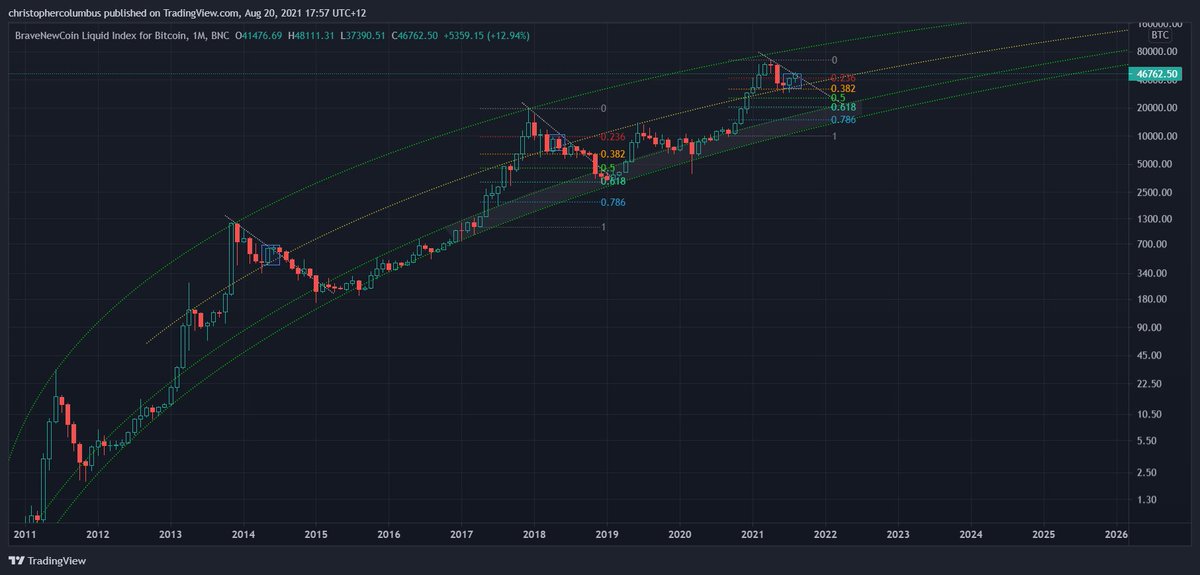Click the 2023 label on the time axis

coord(898,535)
